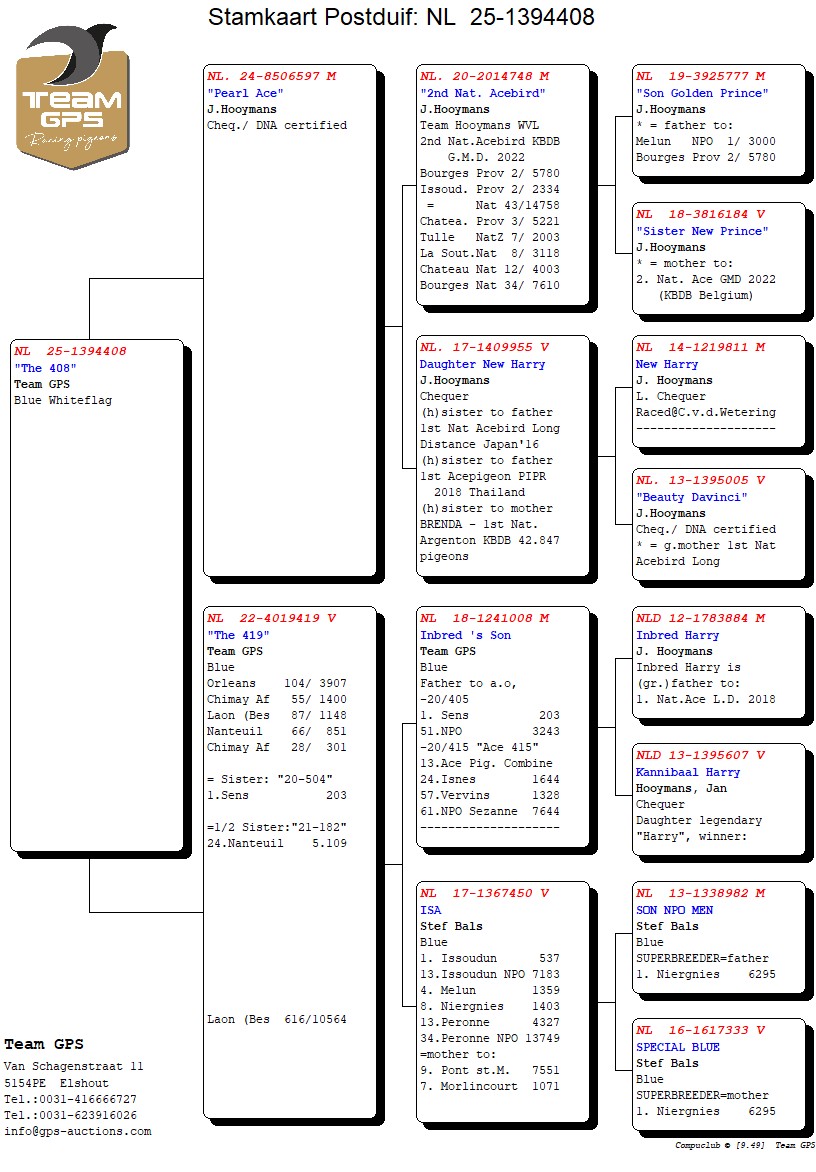Click the pigeon name "The 408"
The image size is (816, 1172).
(x=46, y=368)
